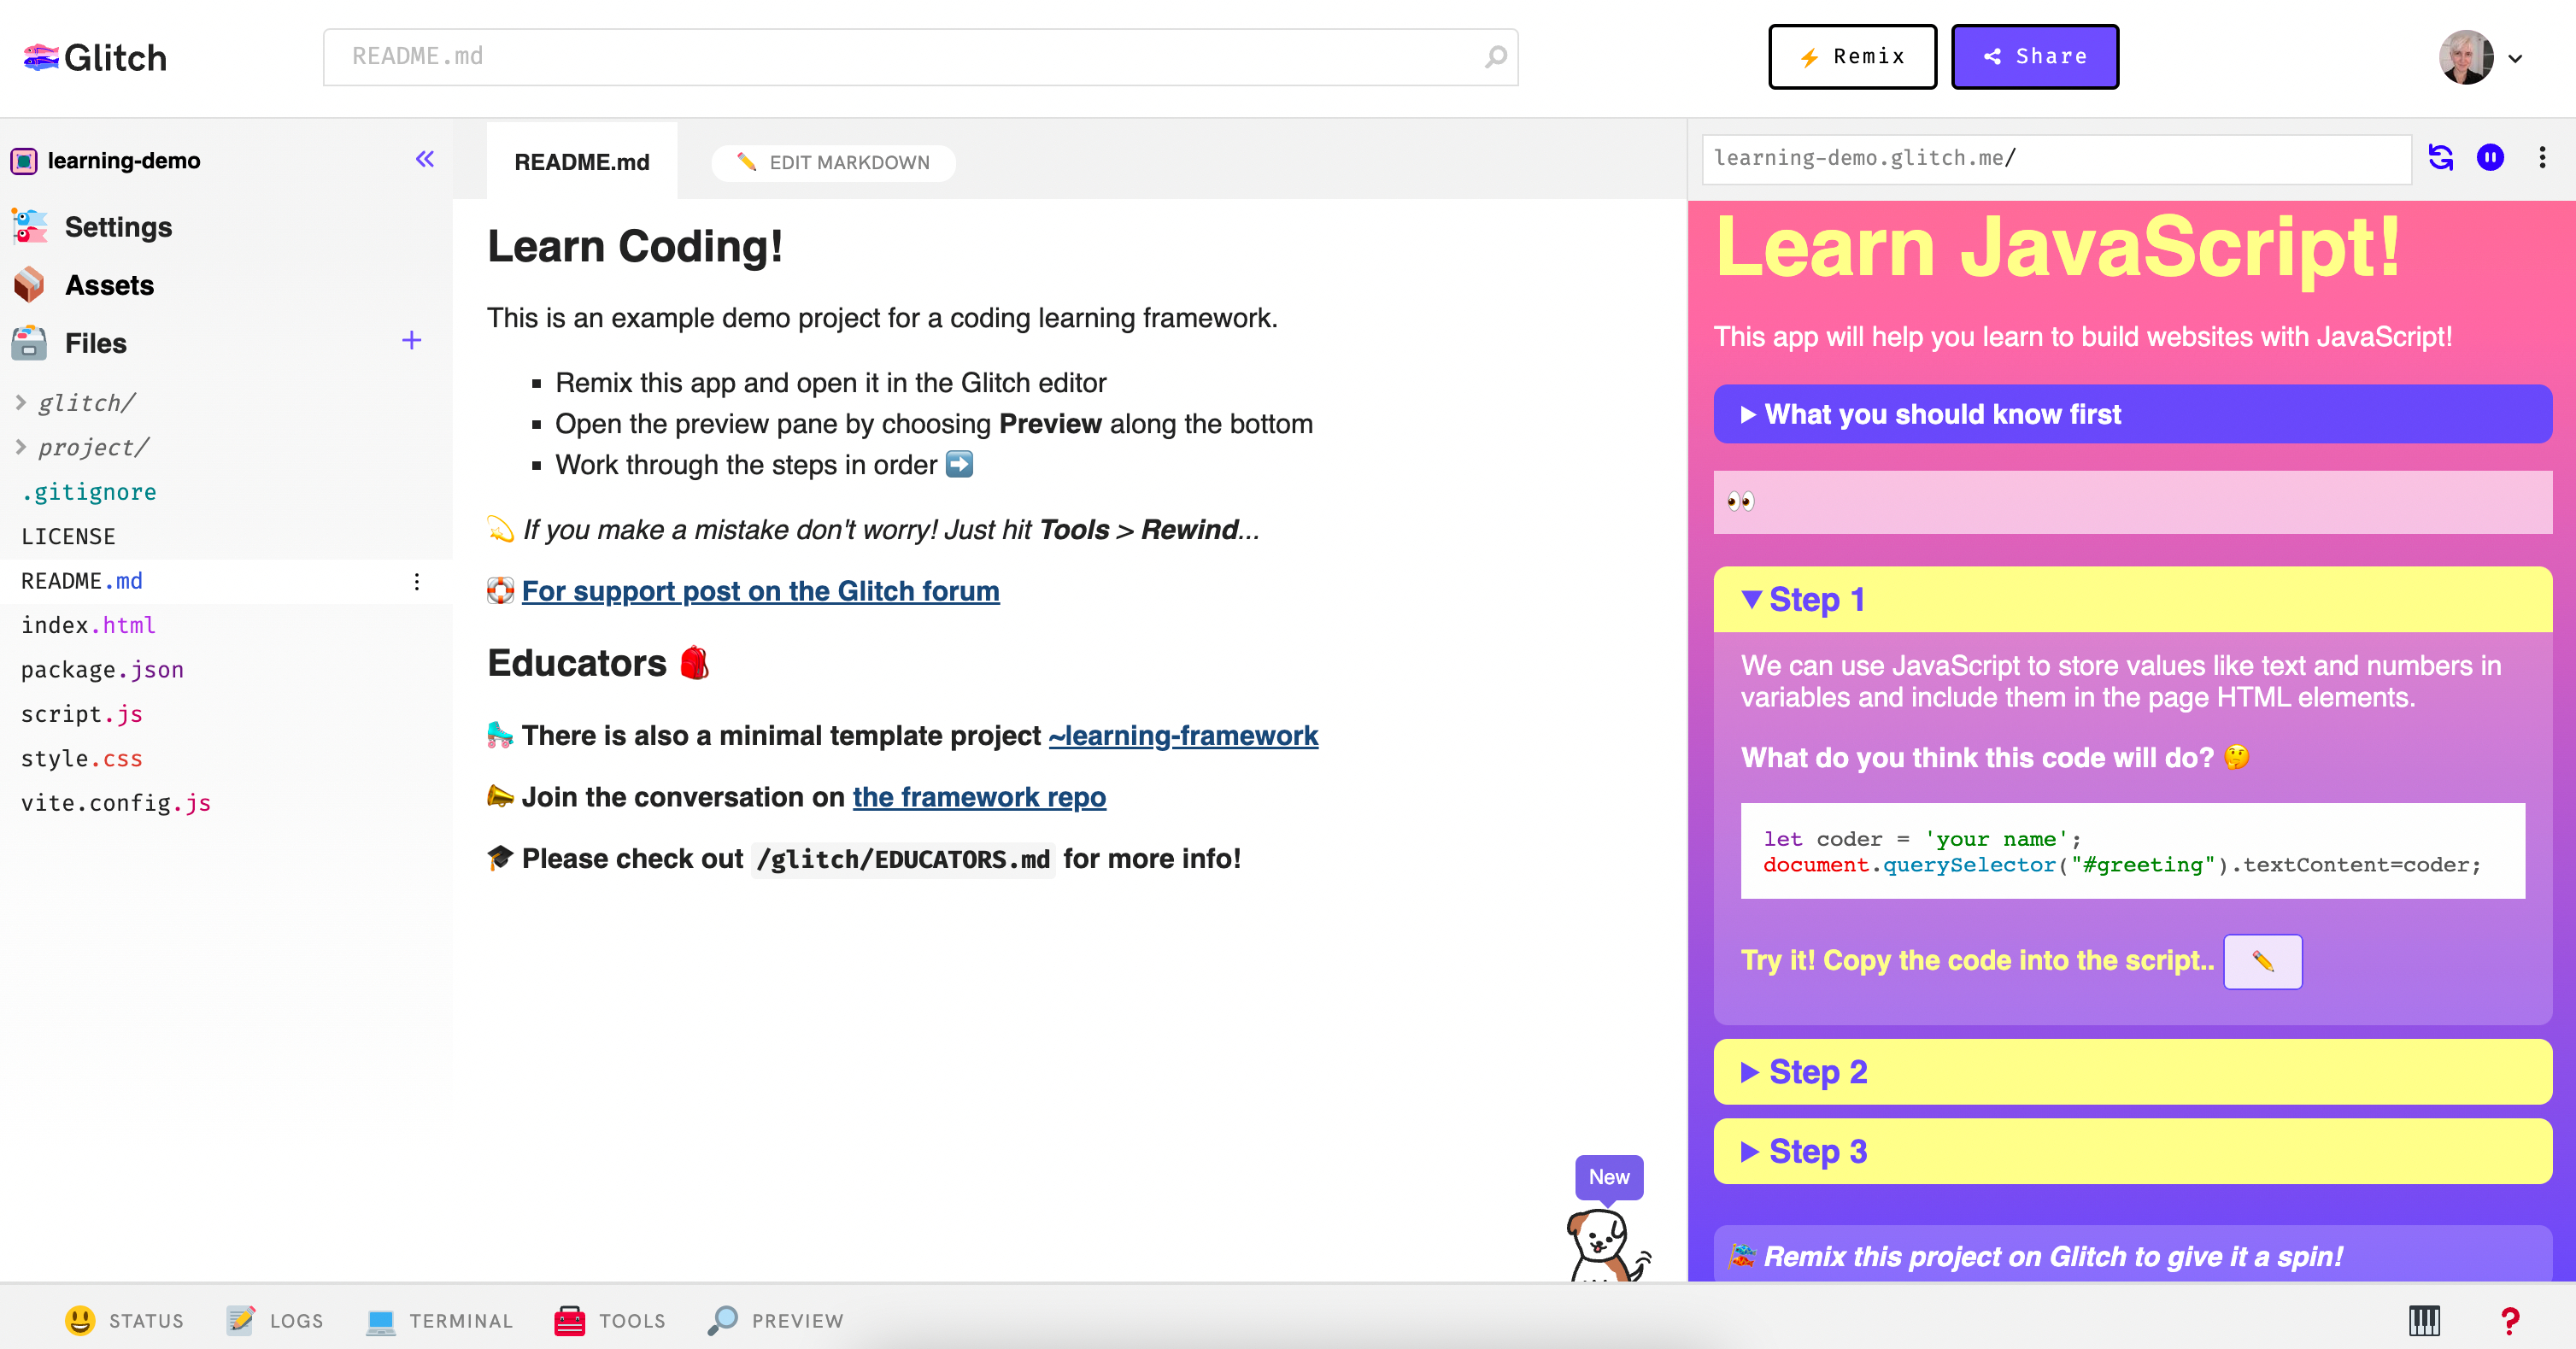Toggle Edit Markdown mode

tap(833, 162)
